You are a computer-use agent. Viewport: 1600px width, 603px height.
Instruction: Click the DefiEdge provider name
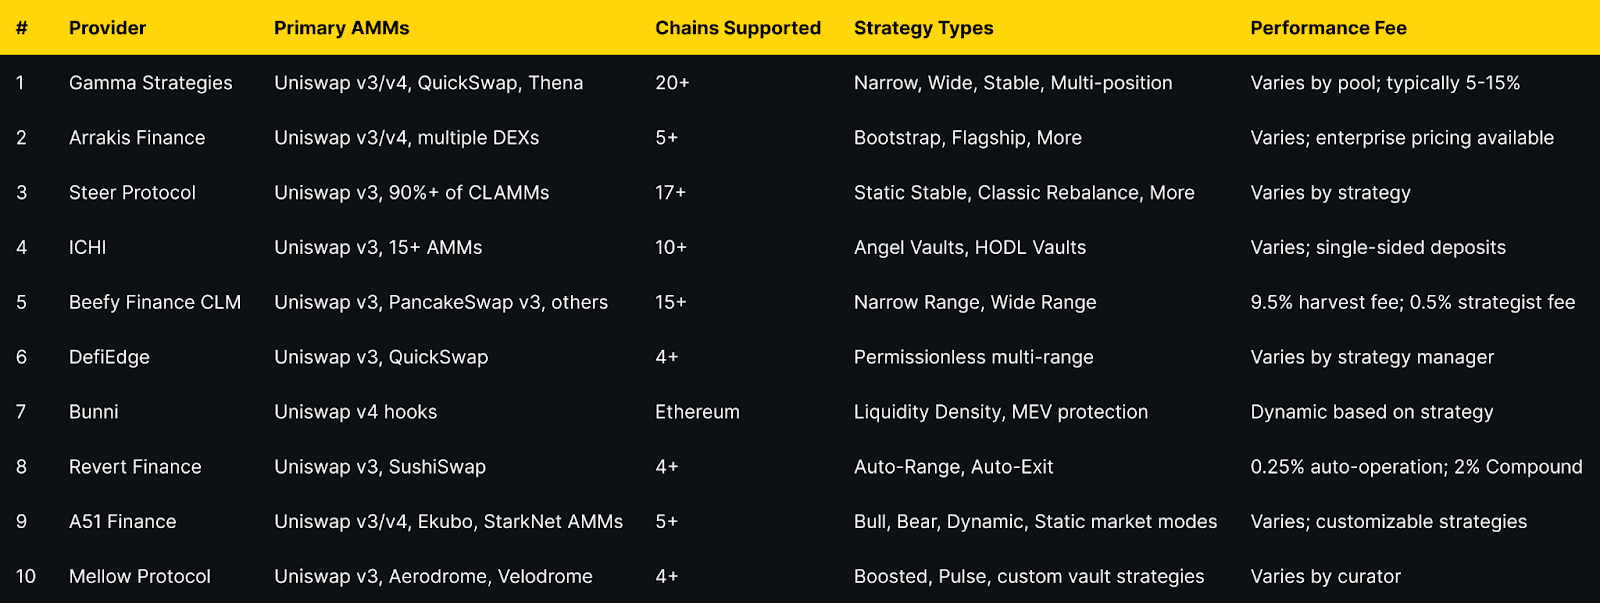tap(109, 357)
